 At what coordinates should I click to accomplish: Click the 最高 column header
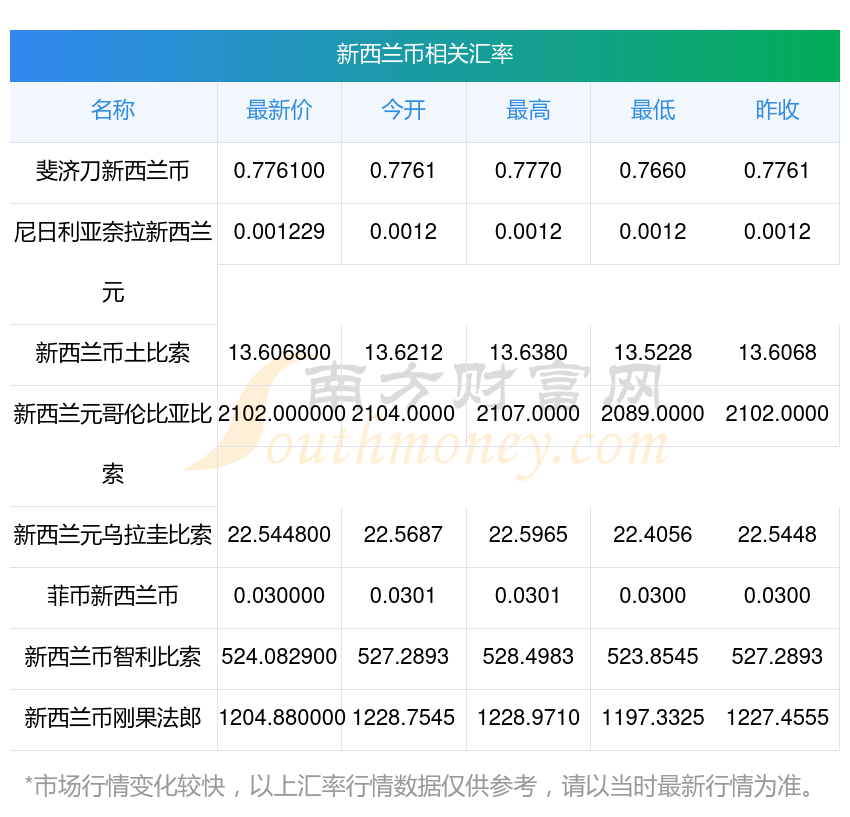tap(528, 110)
